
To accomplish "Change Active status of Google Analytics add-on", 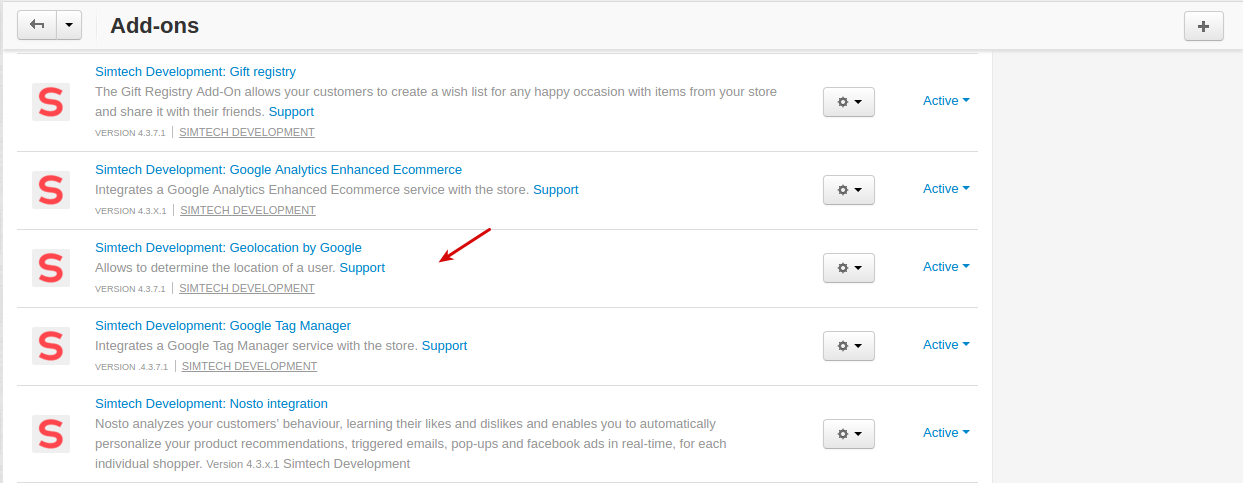I will click(x=946, y=189).
